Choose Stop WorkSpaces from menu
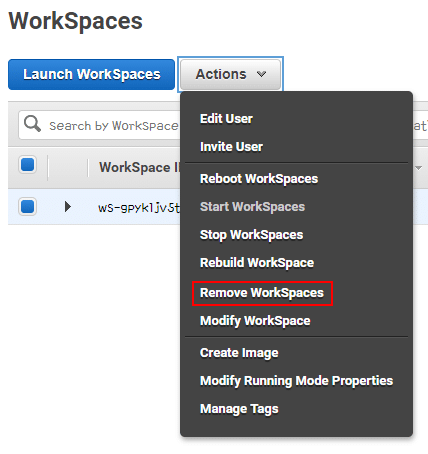 coord(251,235)
